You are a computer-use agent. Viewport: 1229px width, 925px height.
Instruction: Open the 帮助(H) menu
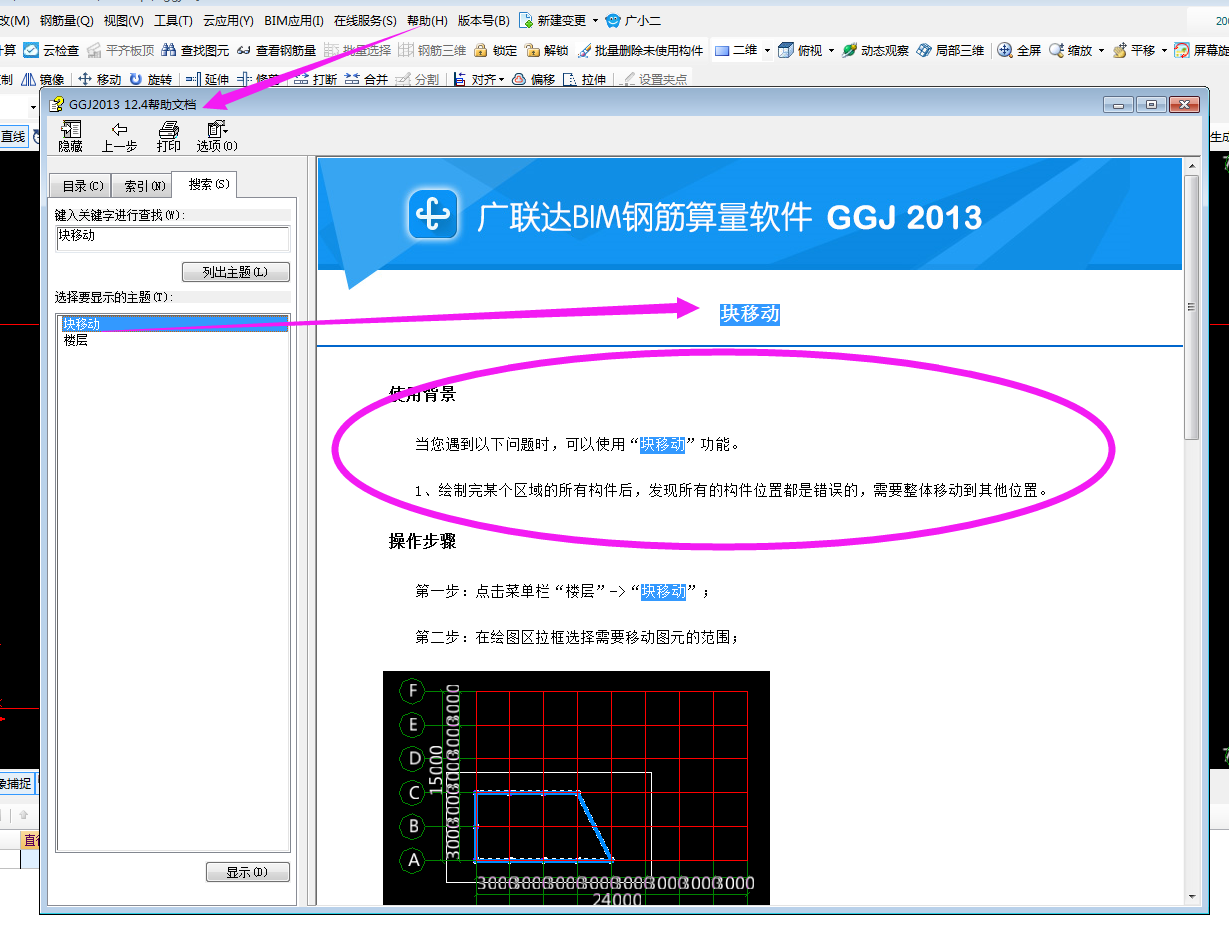pos(427,20)
